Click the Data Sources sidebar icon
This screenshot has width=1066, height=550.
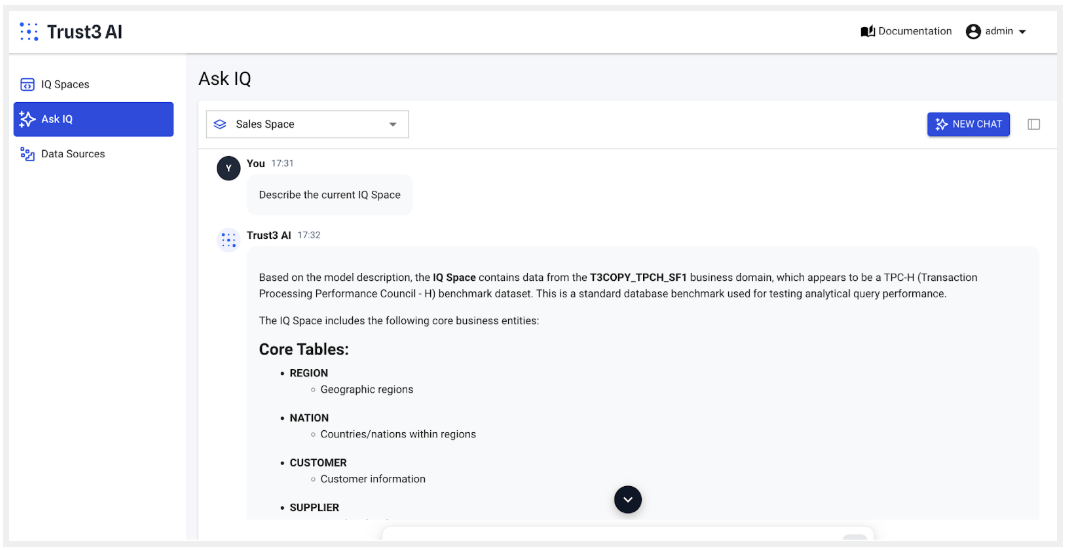pyautogui.click(x=28, y=154)
